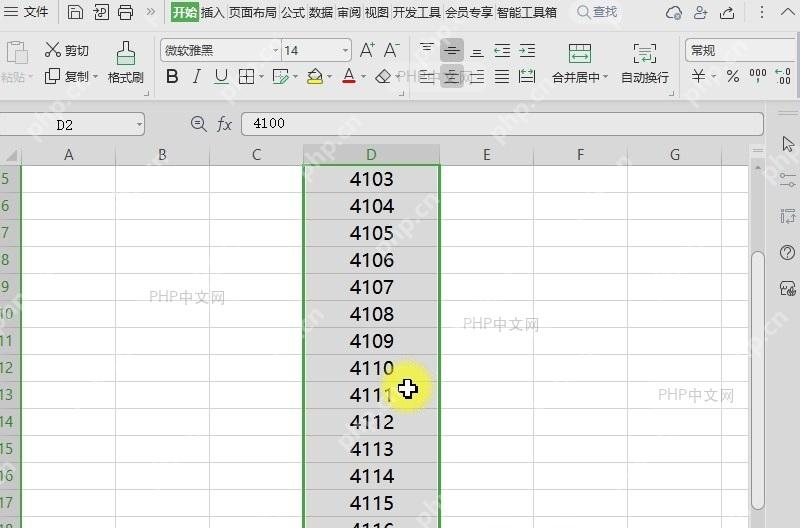Click the increase indent icon
This screenshot has width=800, height=528.
(527, 50)
